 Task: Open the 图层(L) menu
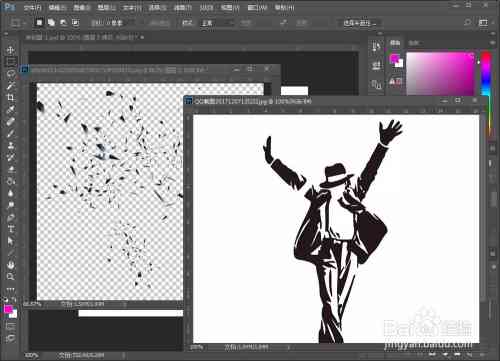click(x=106, y=7)
